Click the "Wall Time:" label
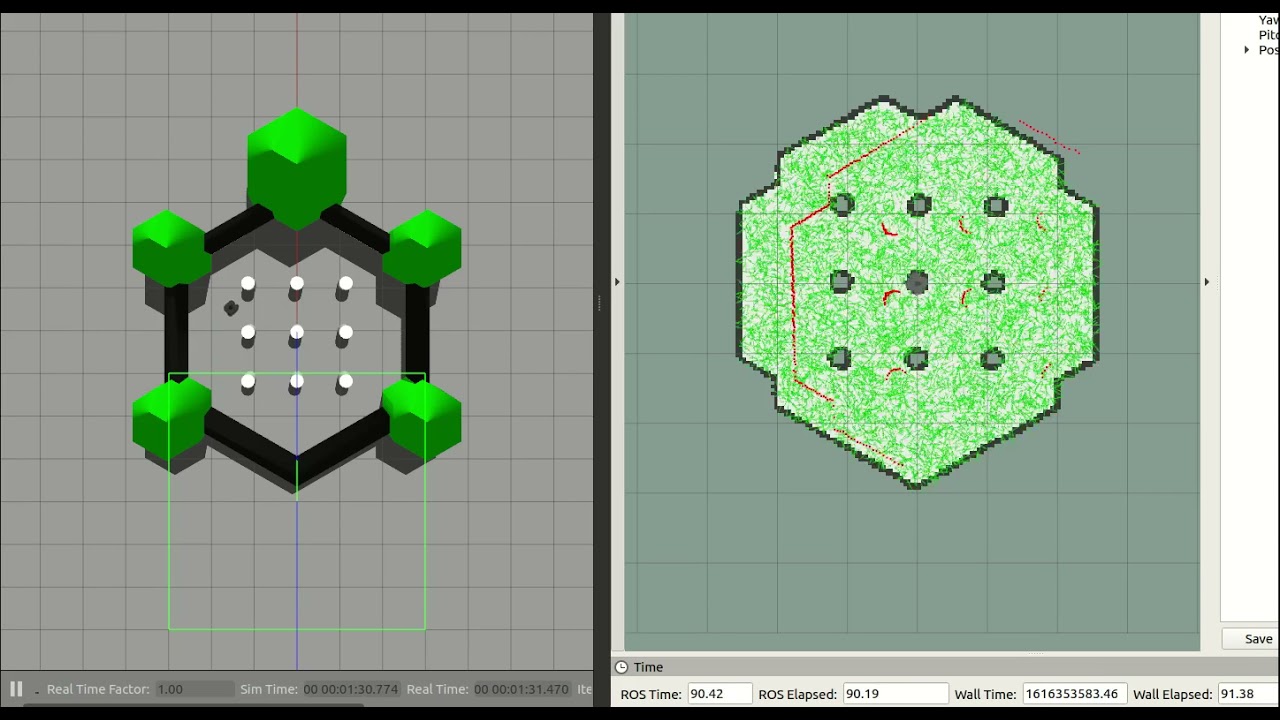This screenshot has width=1280, height=720. (986, 694)
